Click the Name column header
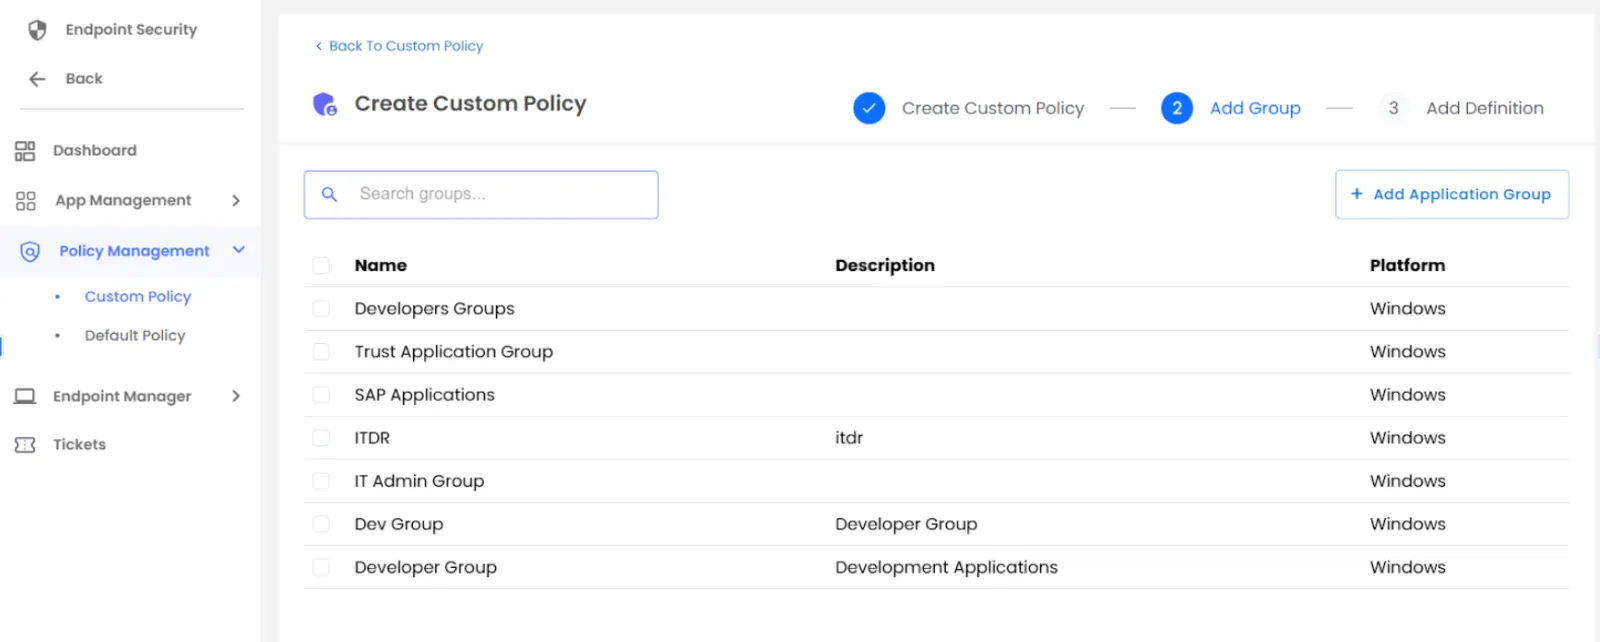The width and height of the screenshot is (1600, 642). [381, 265]
